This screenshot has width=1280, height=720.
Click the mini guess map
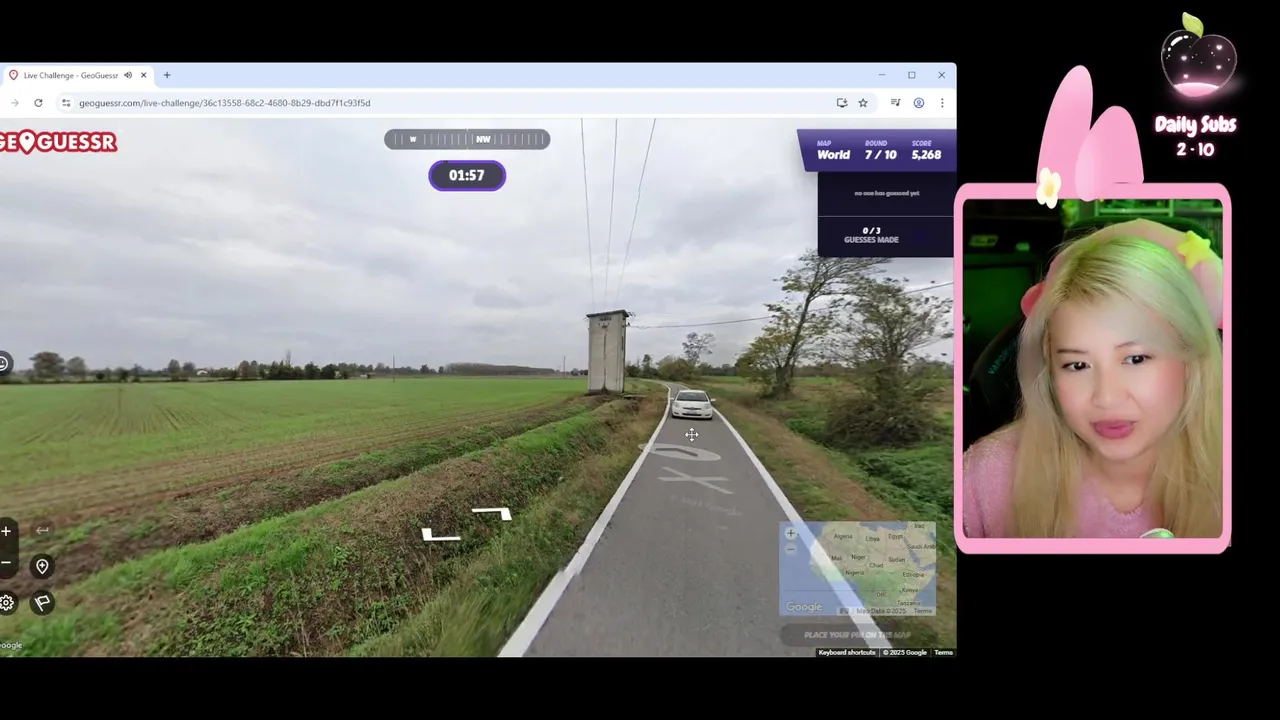pyautogui.click(x=858, y=569)
